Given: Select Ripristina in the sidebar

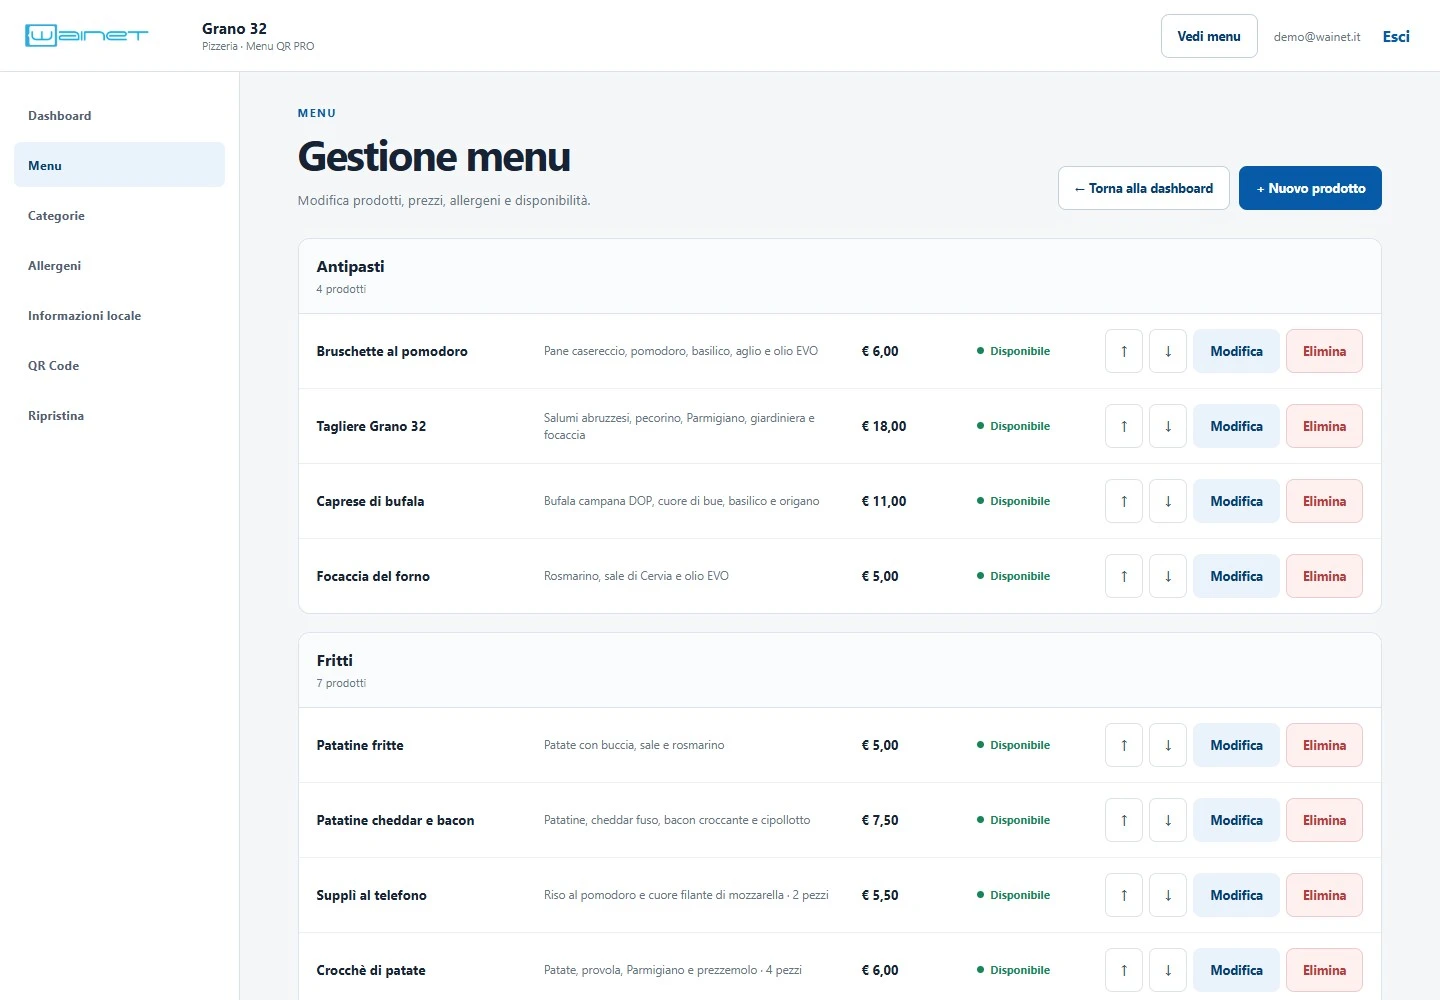Looking at the screenshot, I should 119,415.
